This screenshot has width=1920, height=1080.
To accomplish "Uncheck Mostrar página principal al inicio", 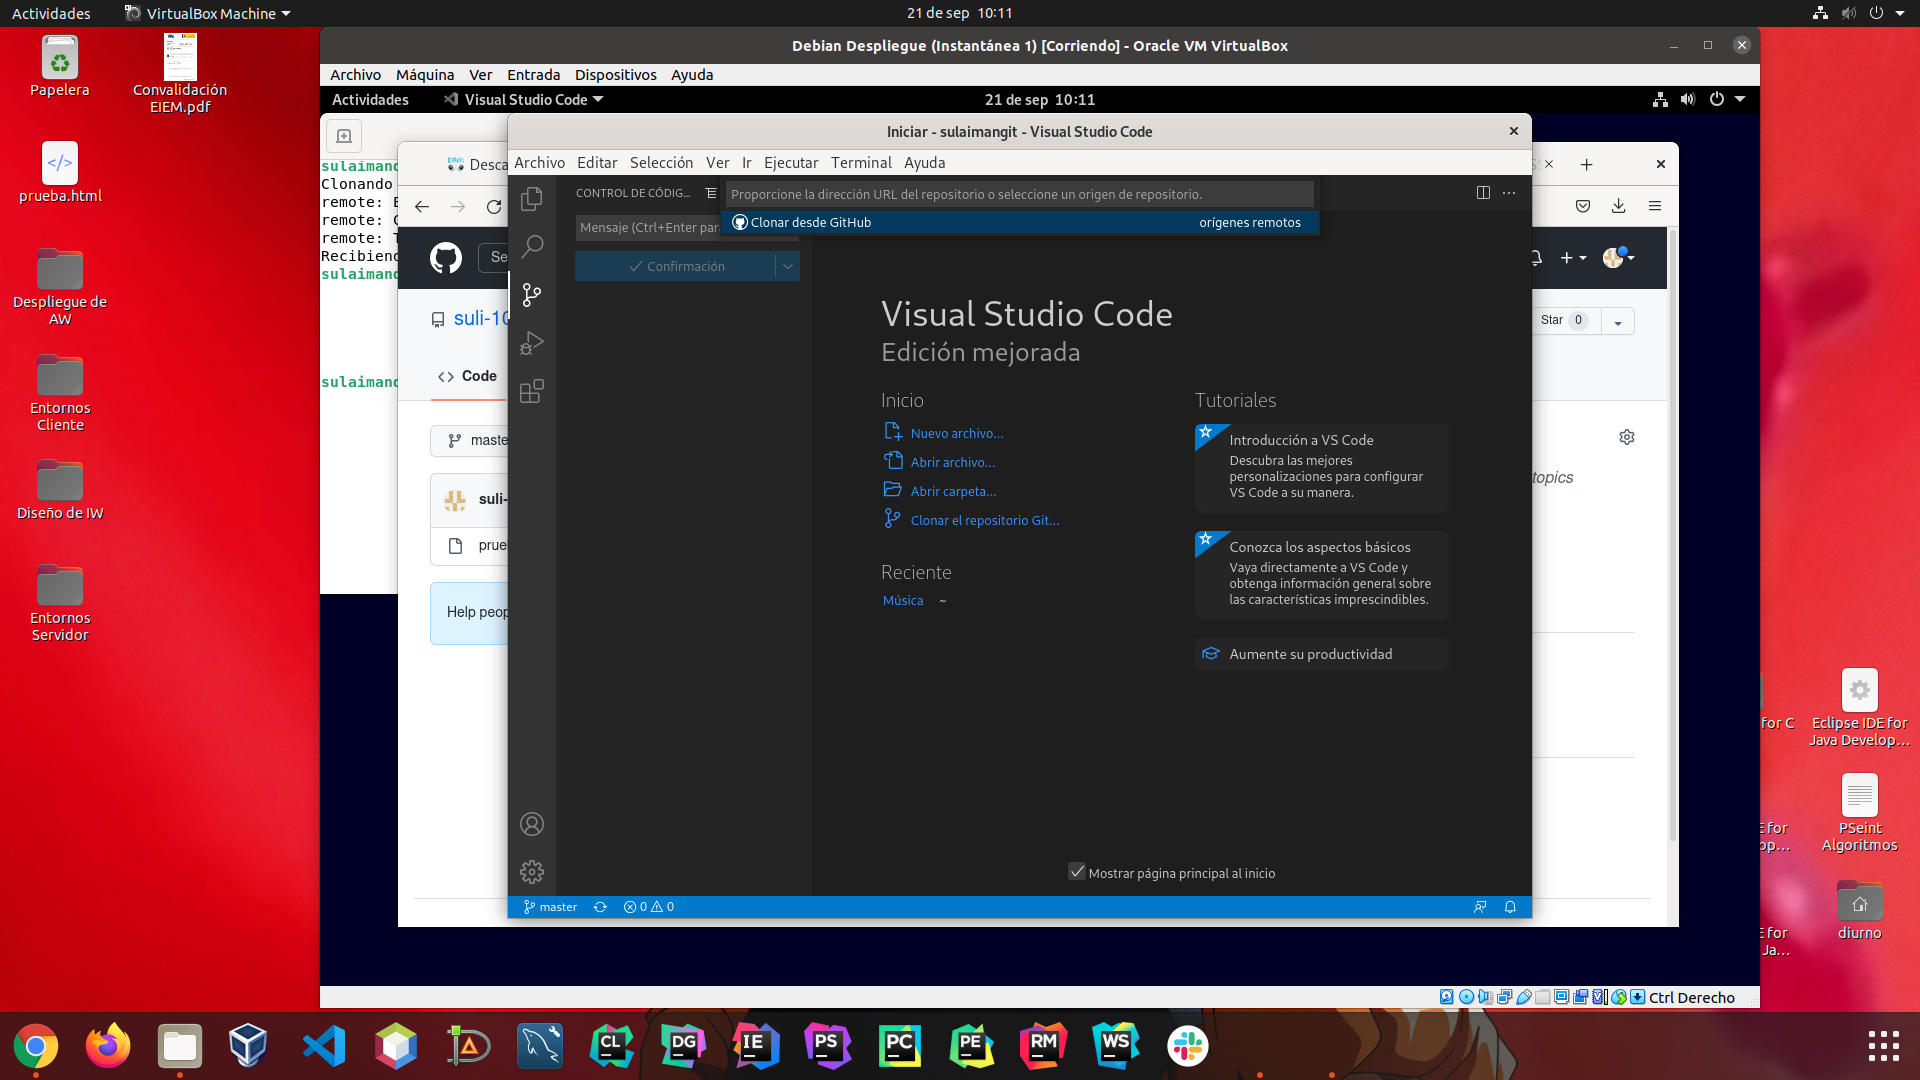I will click(1077, 872).
